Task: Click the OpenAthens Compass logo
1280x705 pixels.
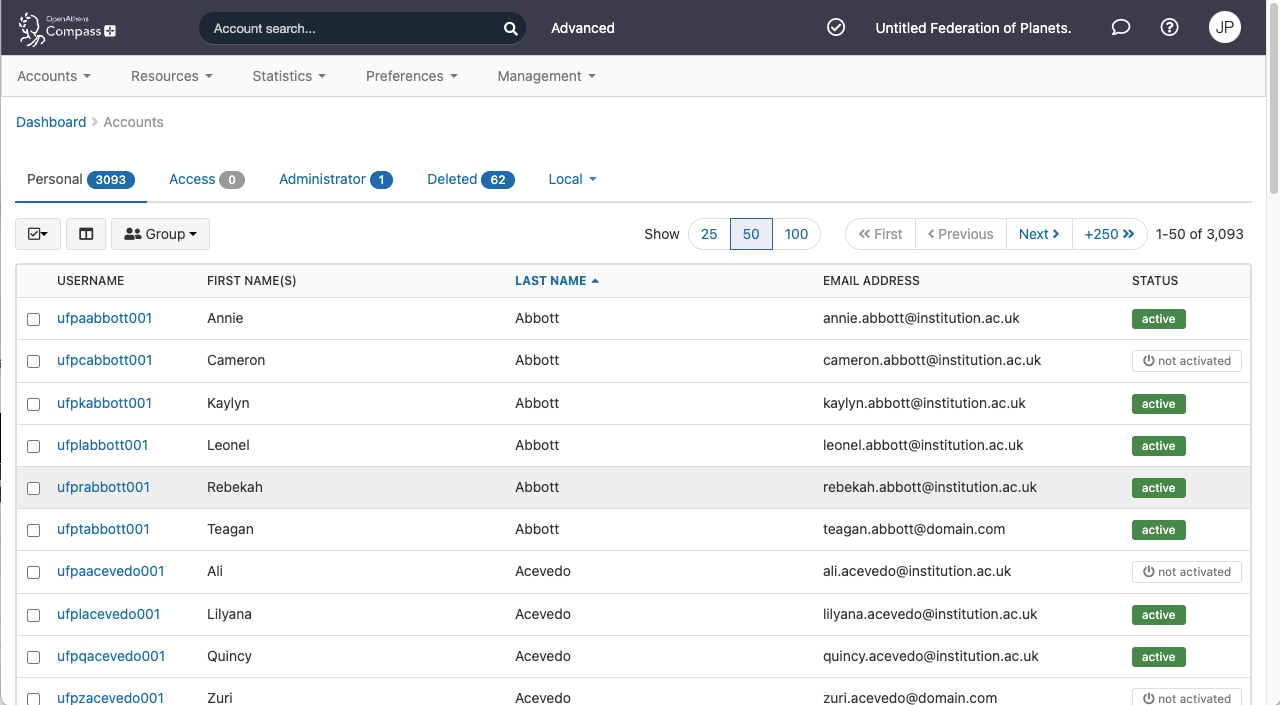Action: pos(68,28)
